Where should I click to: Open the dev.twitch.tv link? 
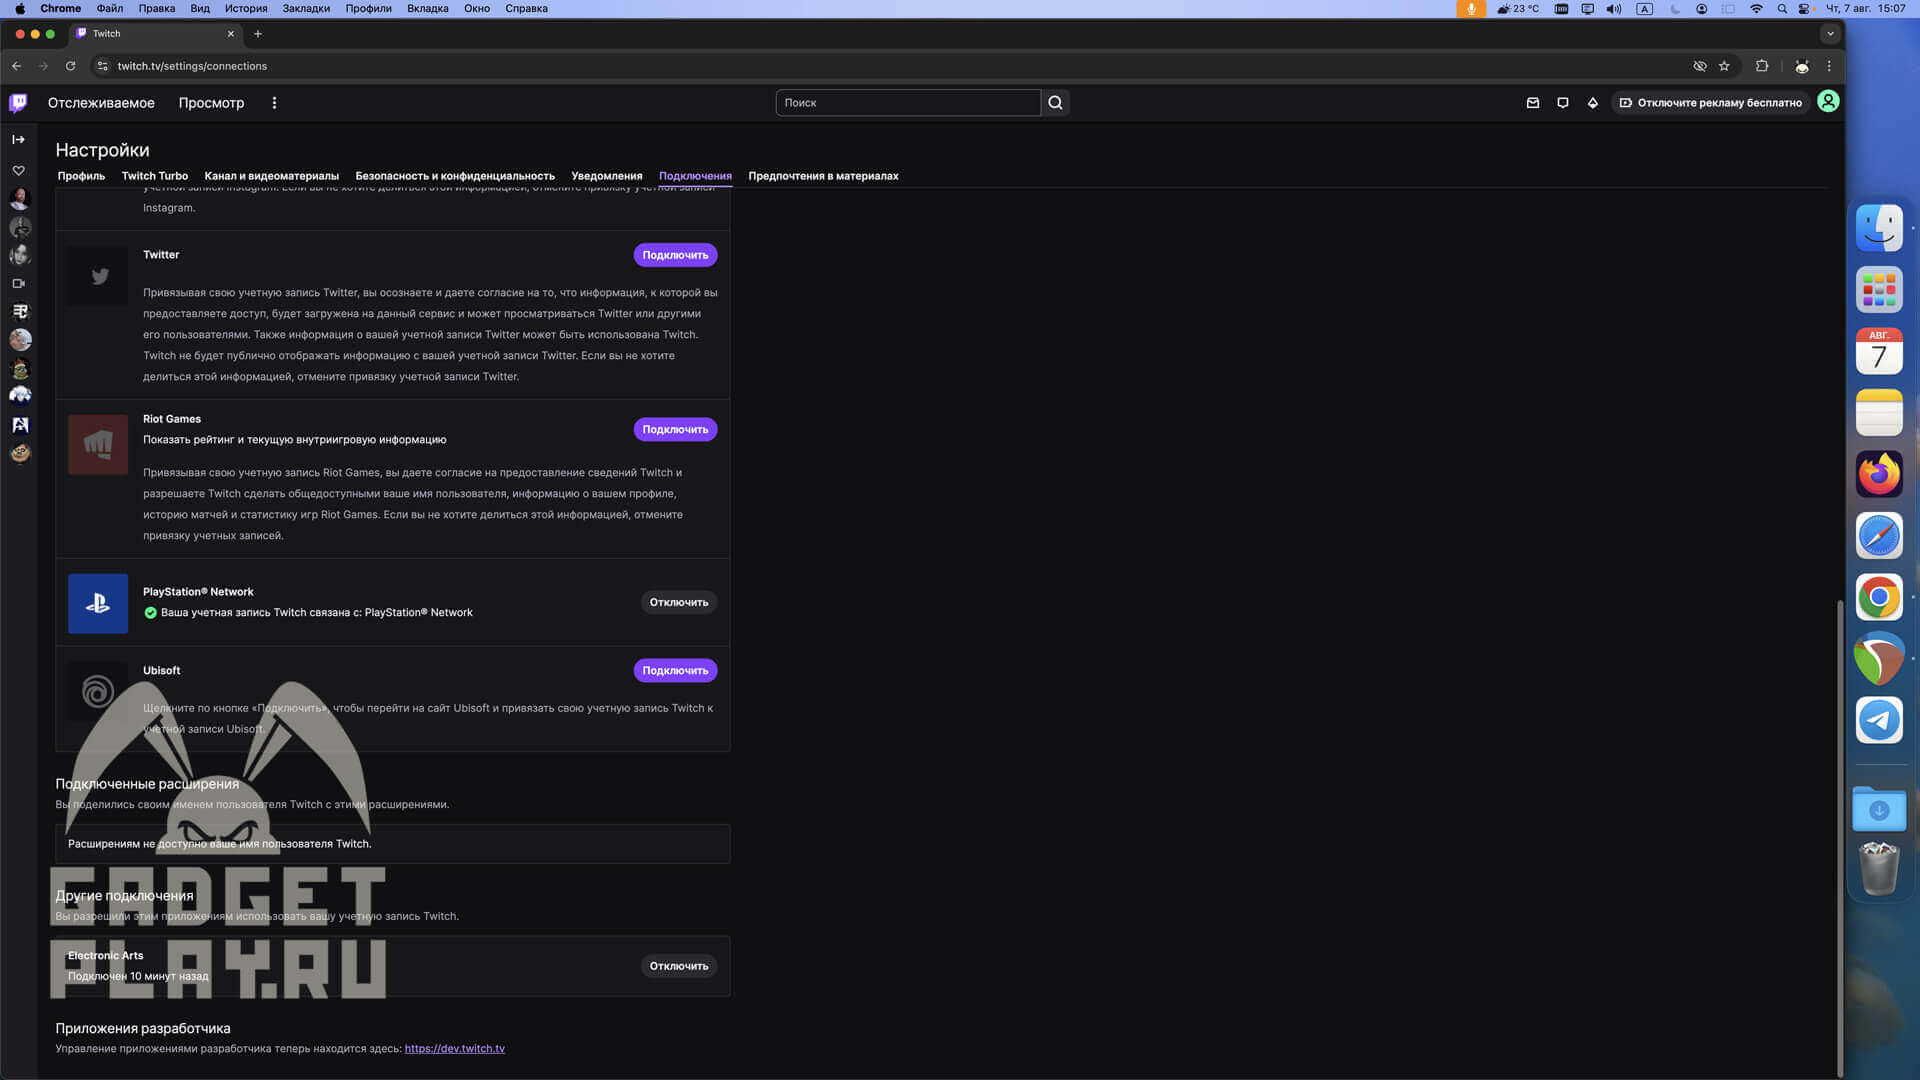(455, 1048)
